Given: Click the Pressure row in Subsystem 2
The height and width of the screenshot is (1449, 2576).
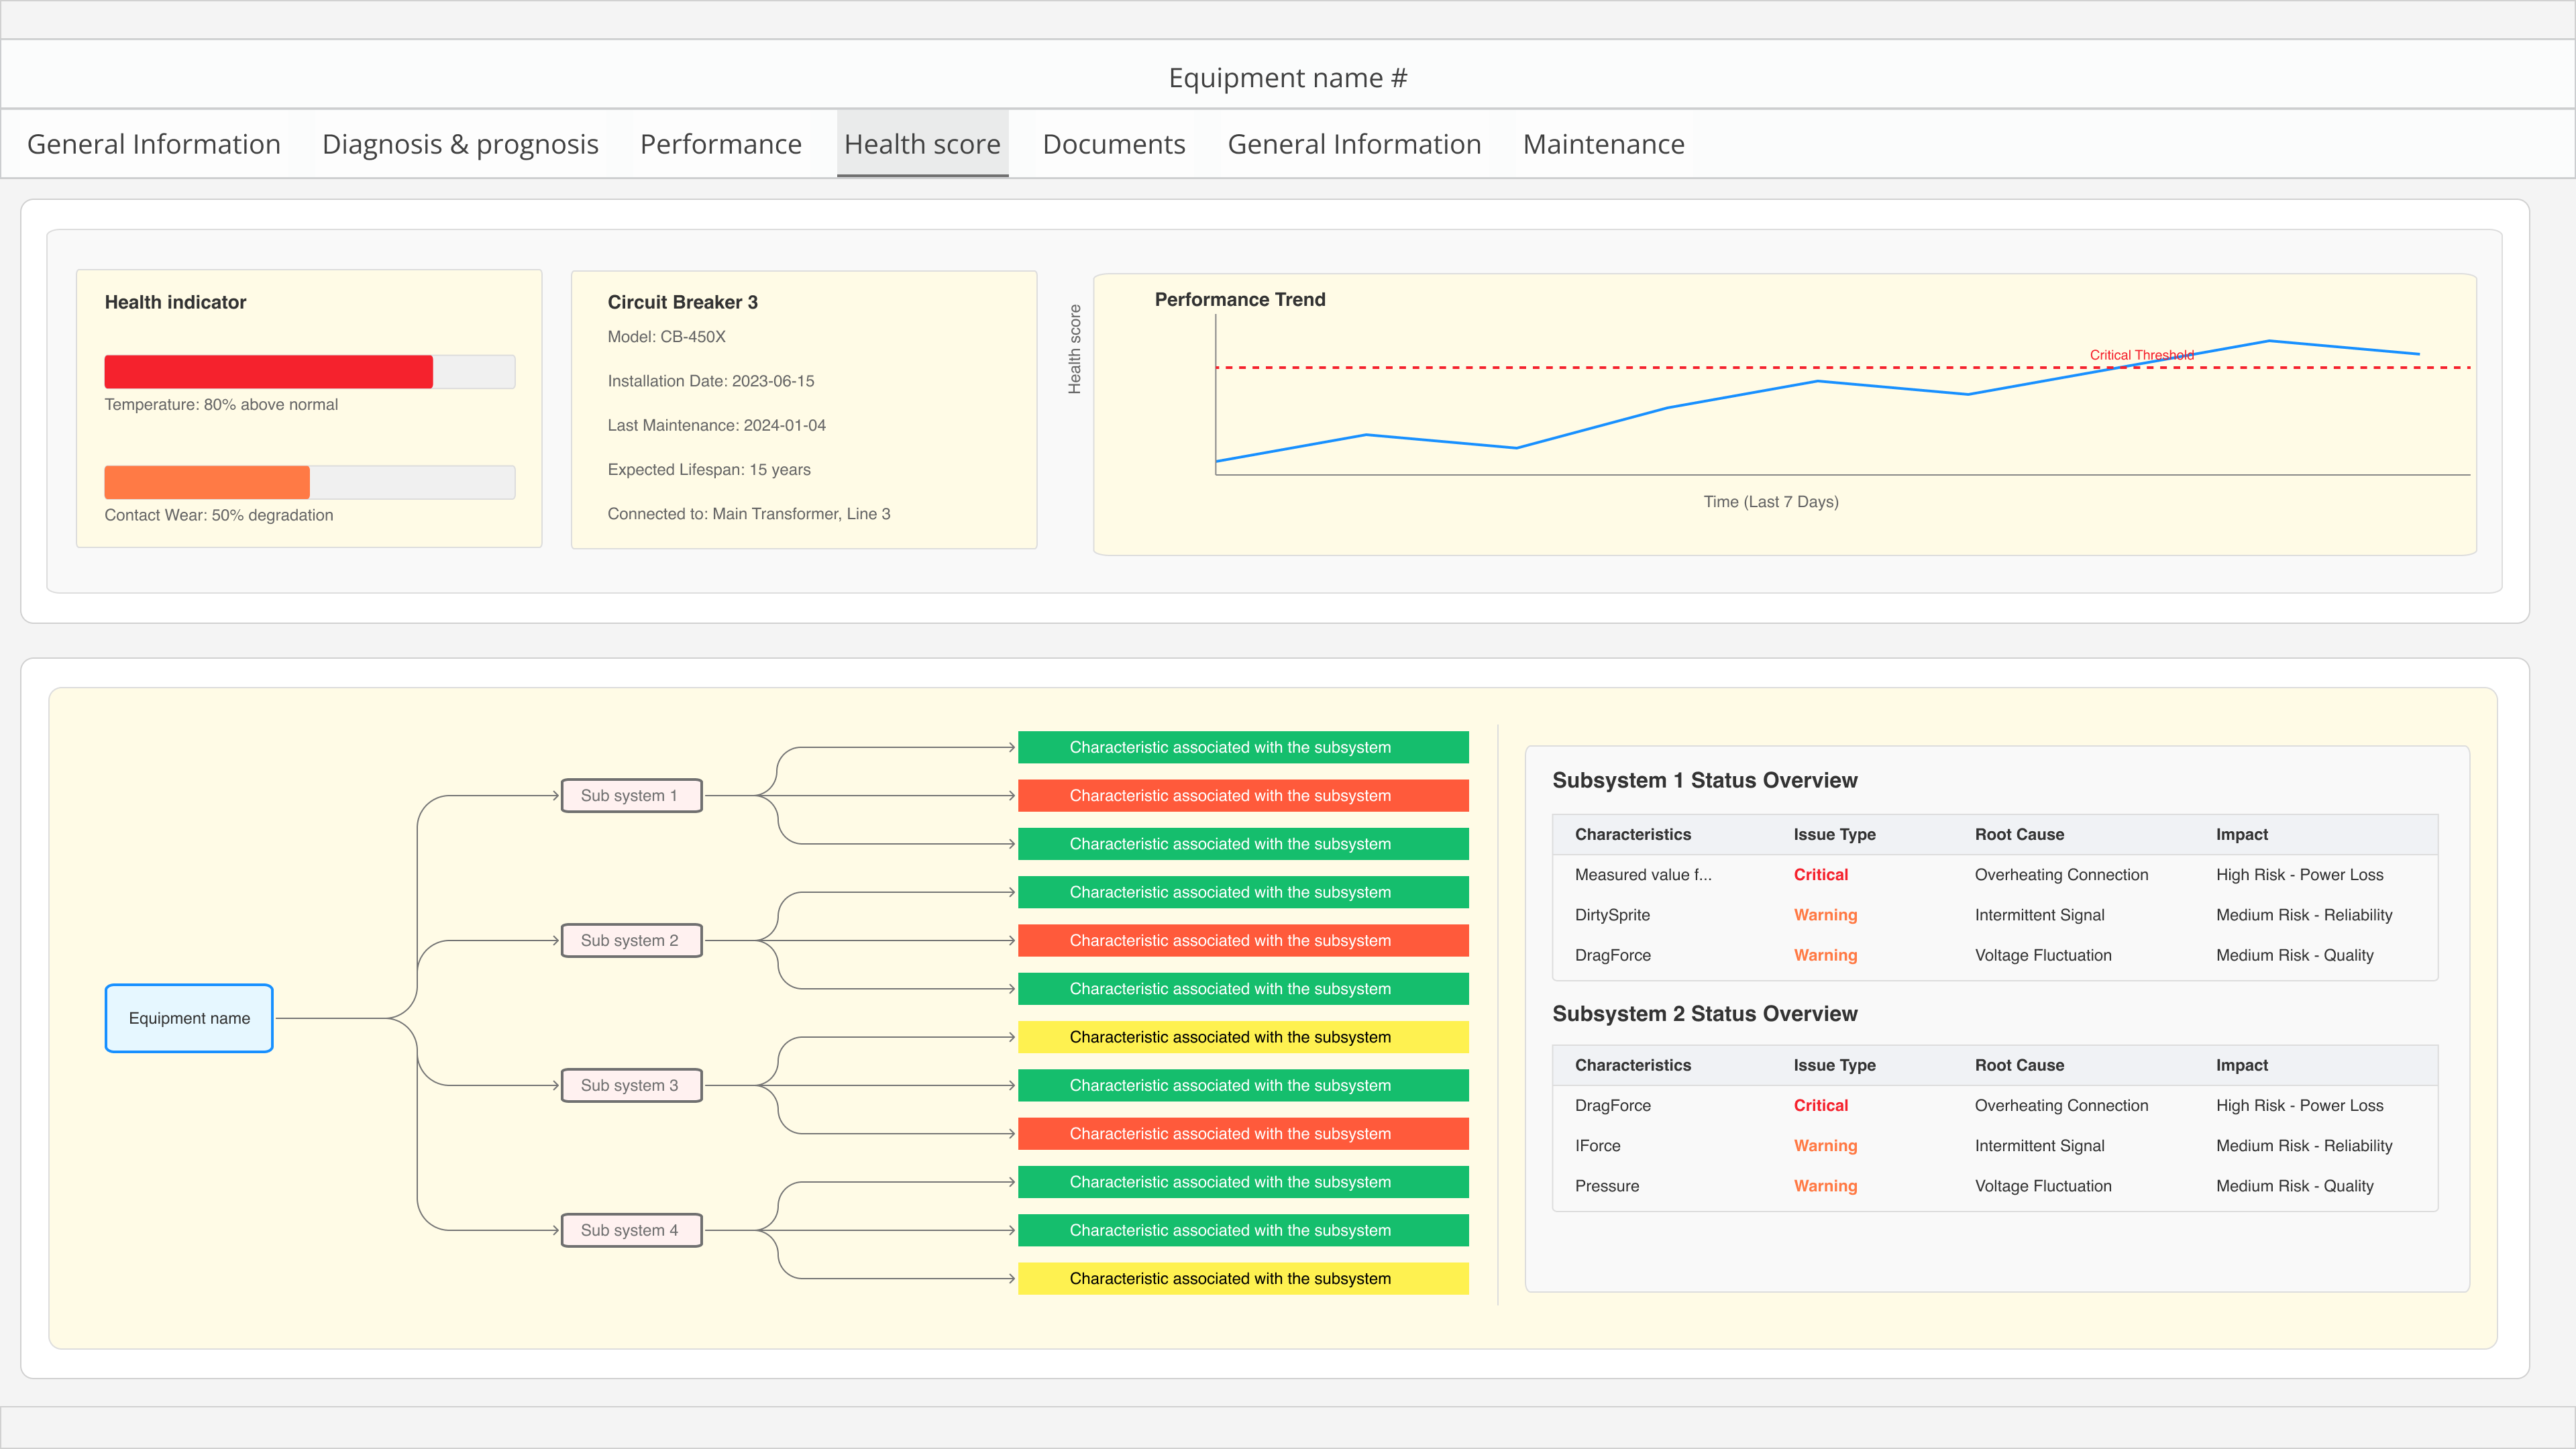Looking at the screenshot, I should coord(1606,1185).
